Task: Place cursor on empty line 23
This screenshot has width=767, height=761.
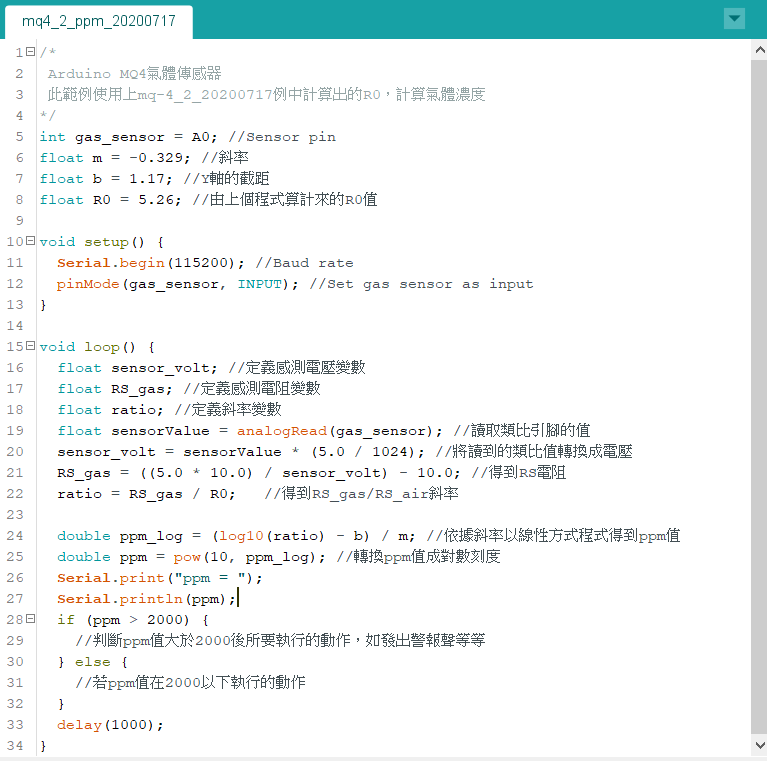Action: pyautogui.click(x=200, y=515)
